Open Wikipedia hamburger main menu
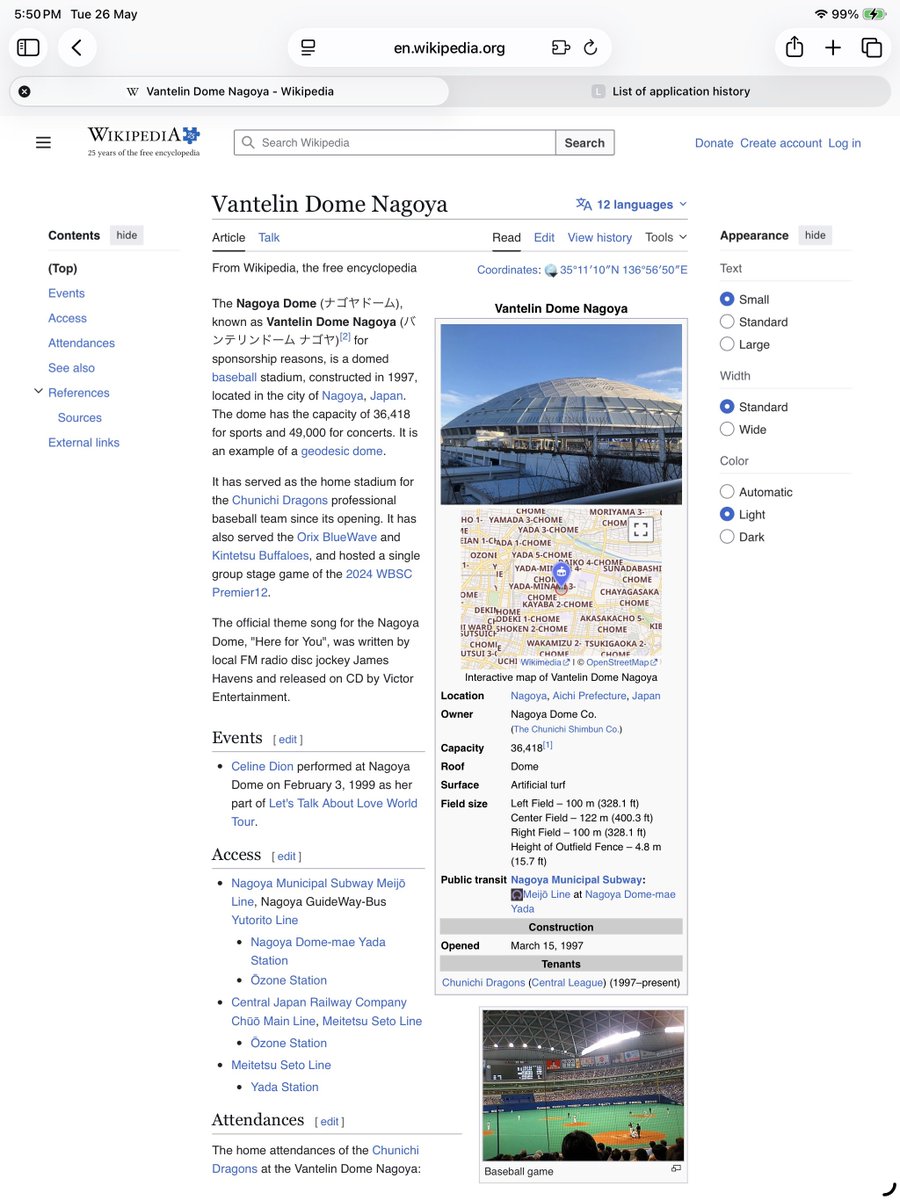 43,143
